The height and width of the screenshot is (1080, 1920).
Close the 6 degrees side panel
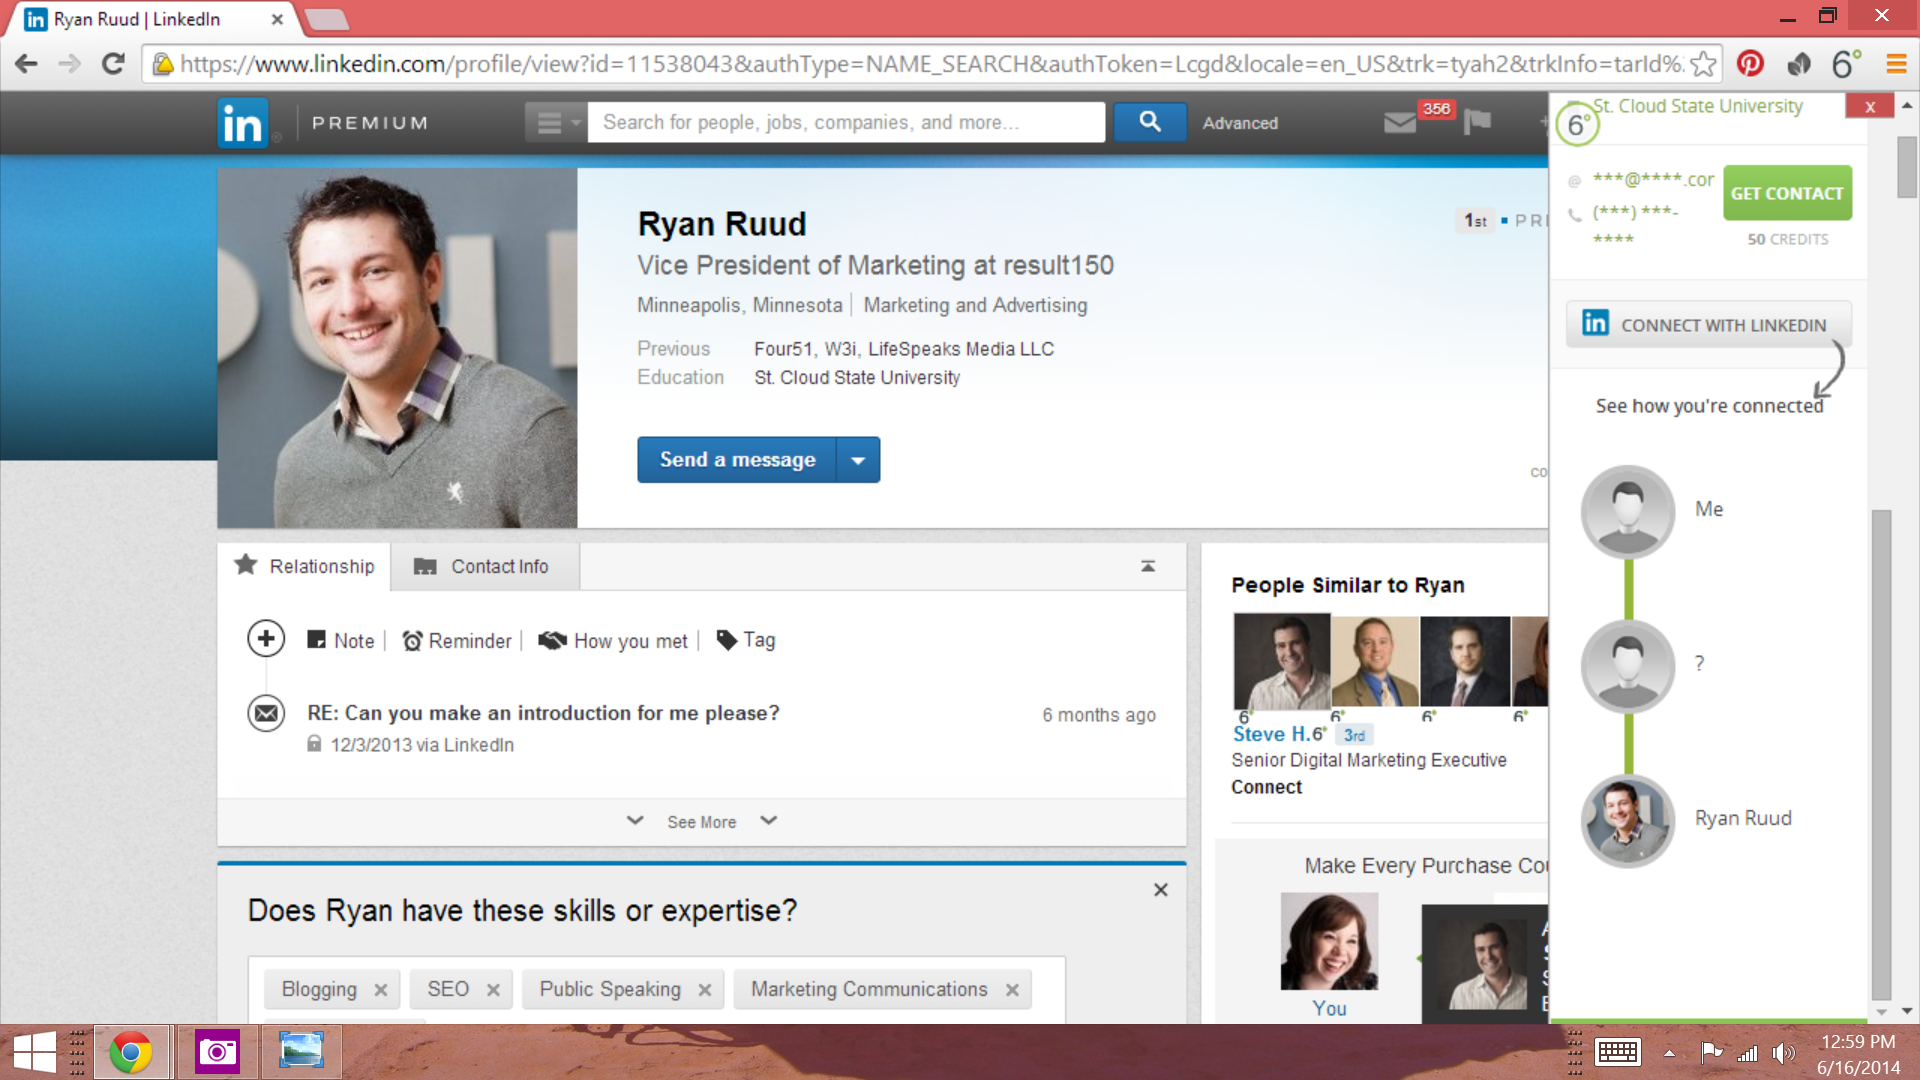pyautogui.click(x=1870, y=107)
